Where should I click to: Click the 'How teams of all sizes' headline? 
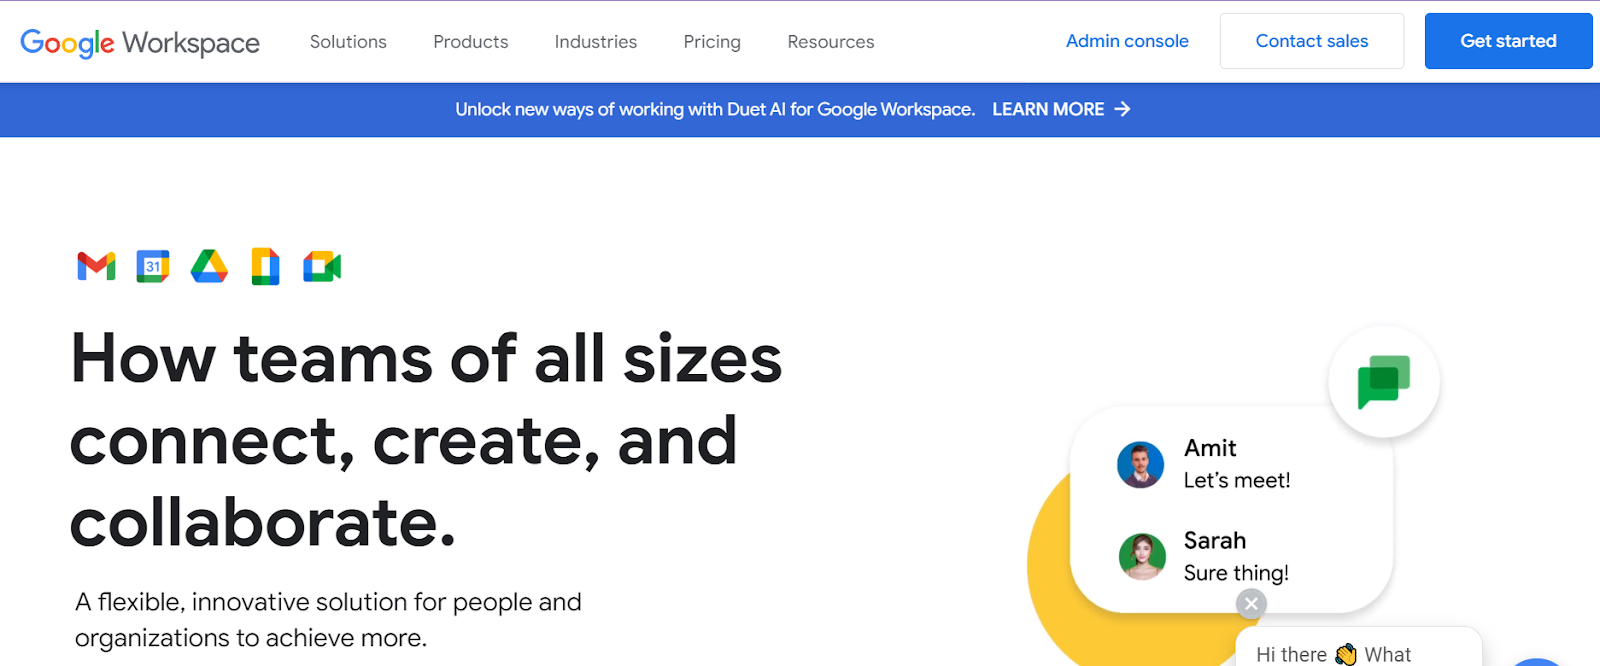[426, 440]
